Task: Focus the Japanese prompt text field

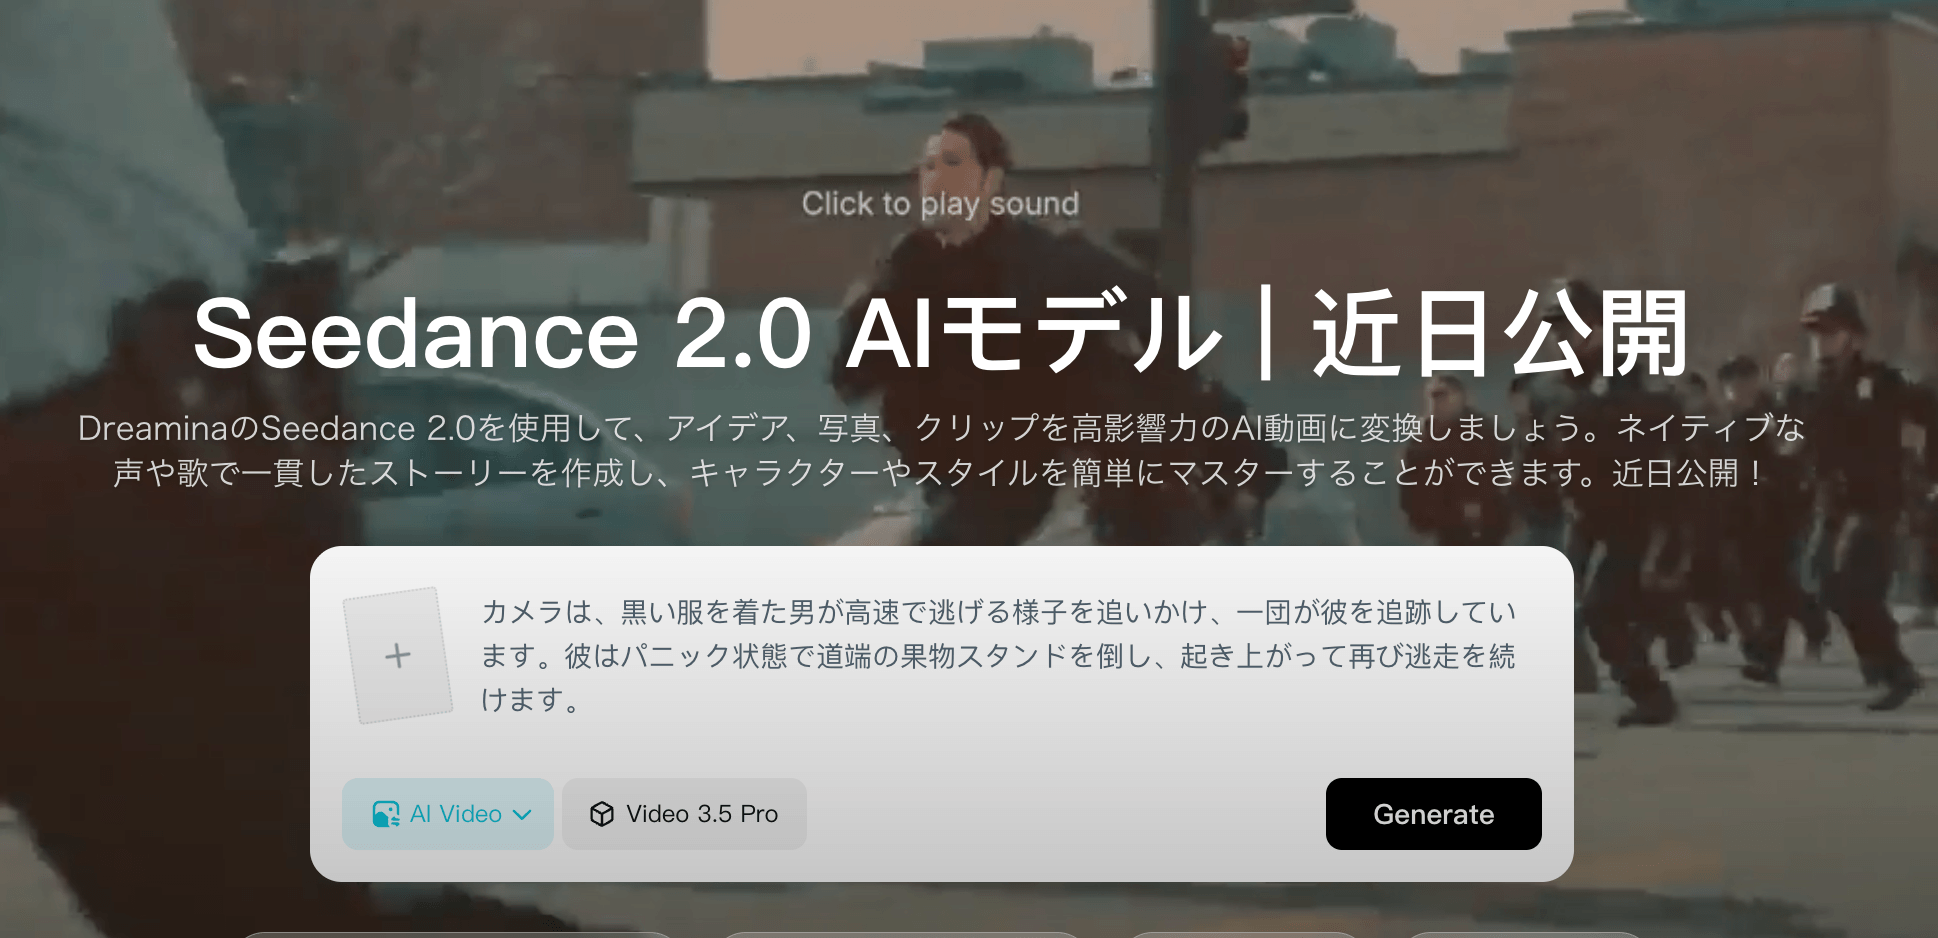Action: pyautogui.click(x=998, y=655)
